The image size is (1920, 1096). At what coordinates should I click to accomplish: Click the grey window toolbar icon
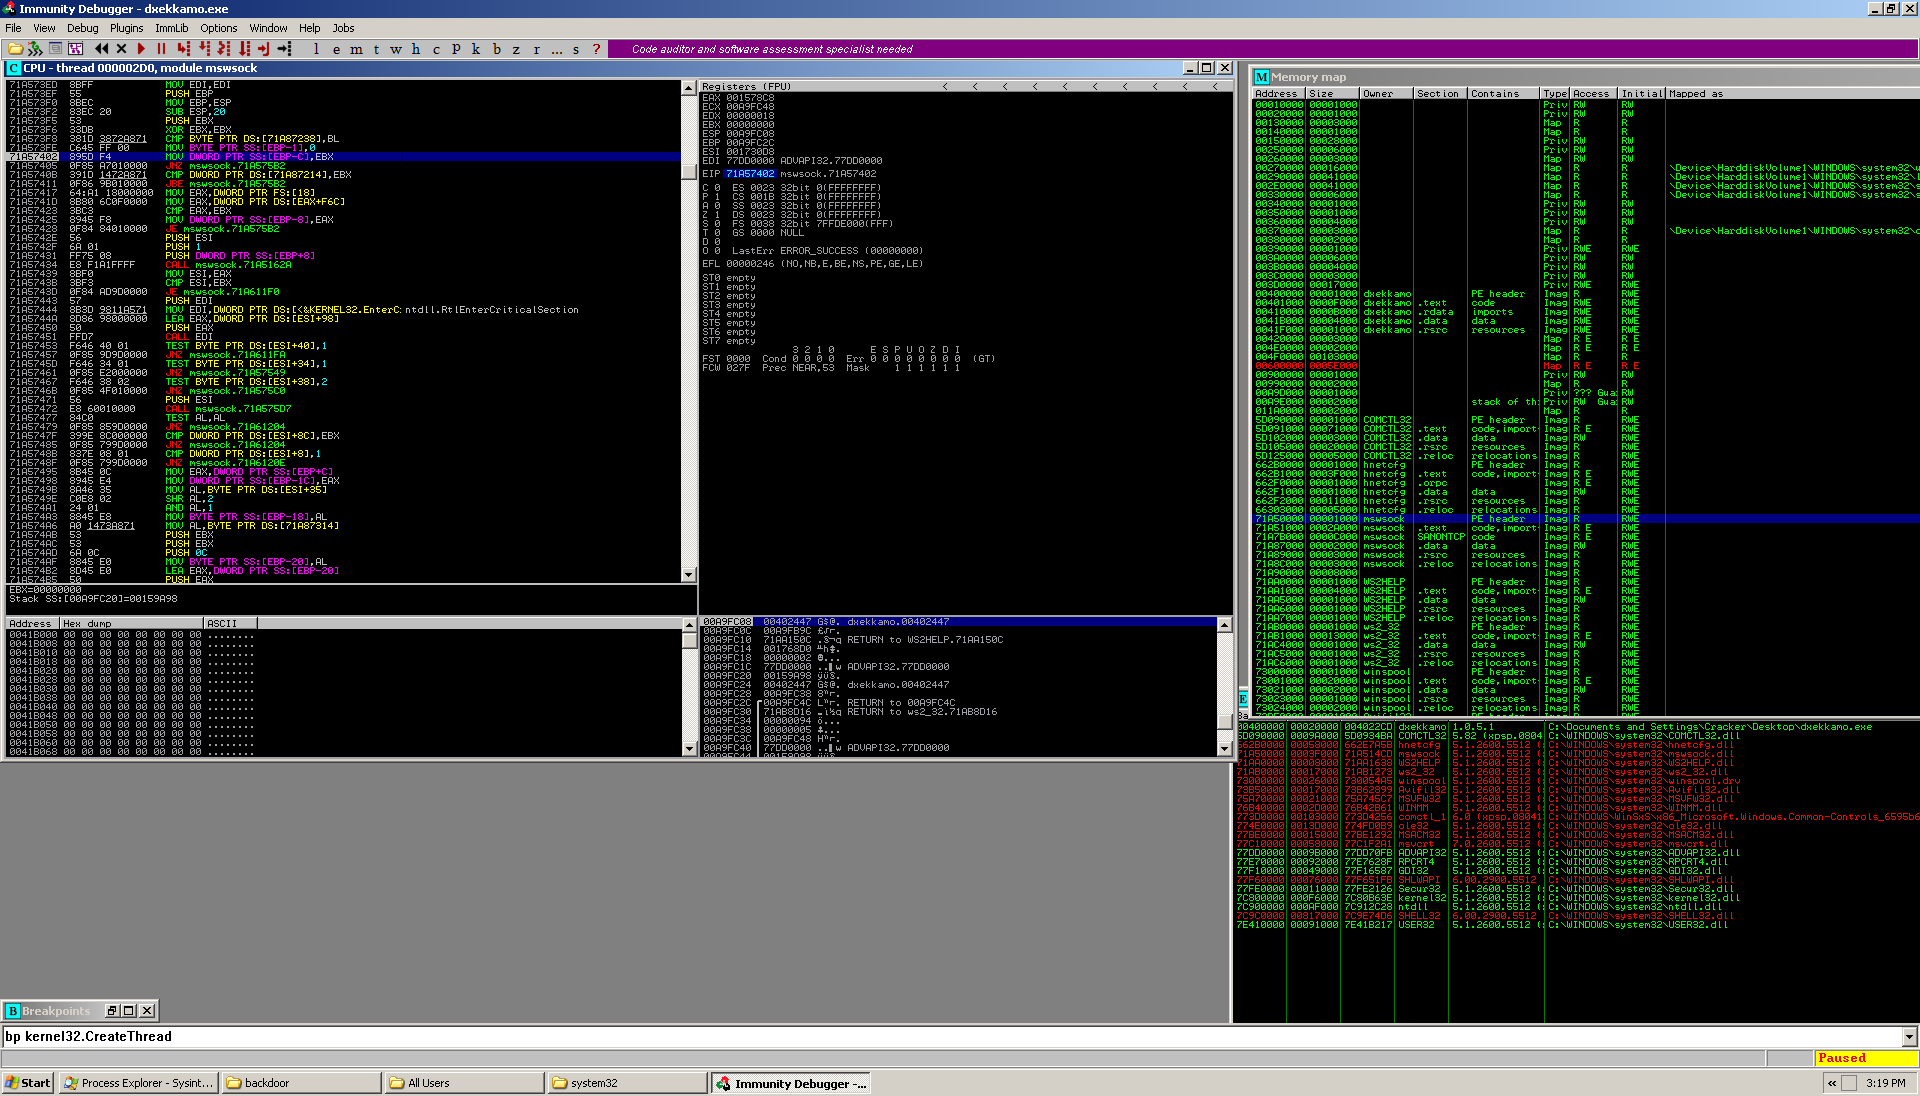point(55,48)
